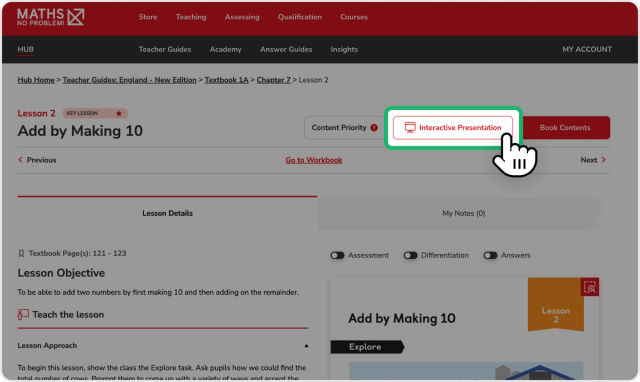Viewport: 640px width, 382px height.
Task: Click the Content Priority help question icon
Action: click(374, 128)
